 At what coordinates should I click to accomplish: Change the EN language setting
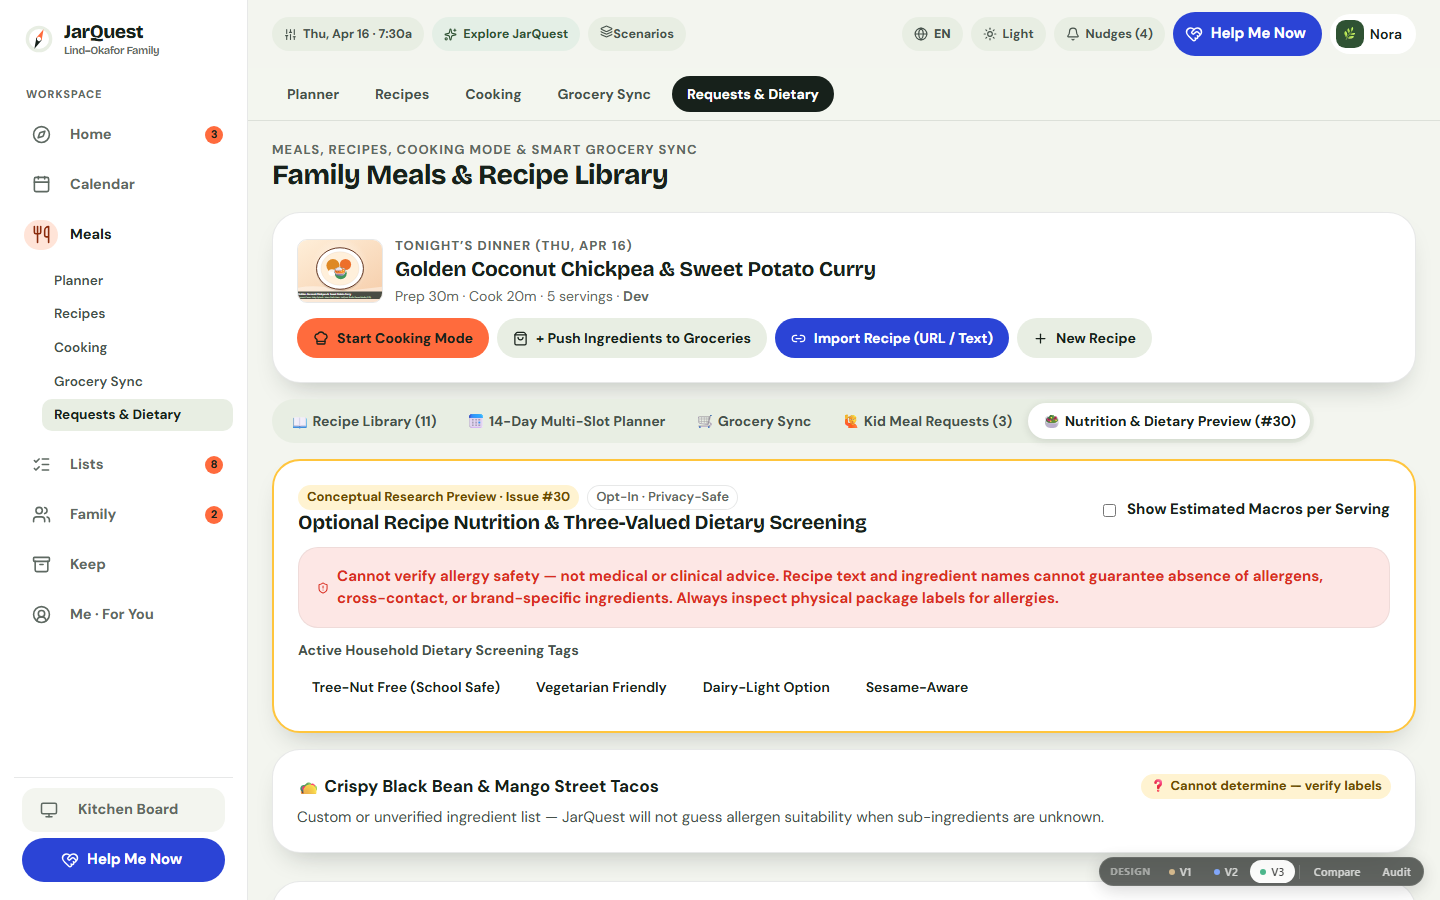tap(932, 34)
